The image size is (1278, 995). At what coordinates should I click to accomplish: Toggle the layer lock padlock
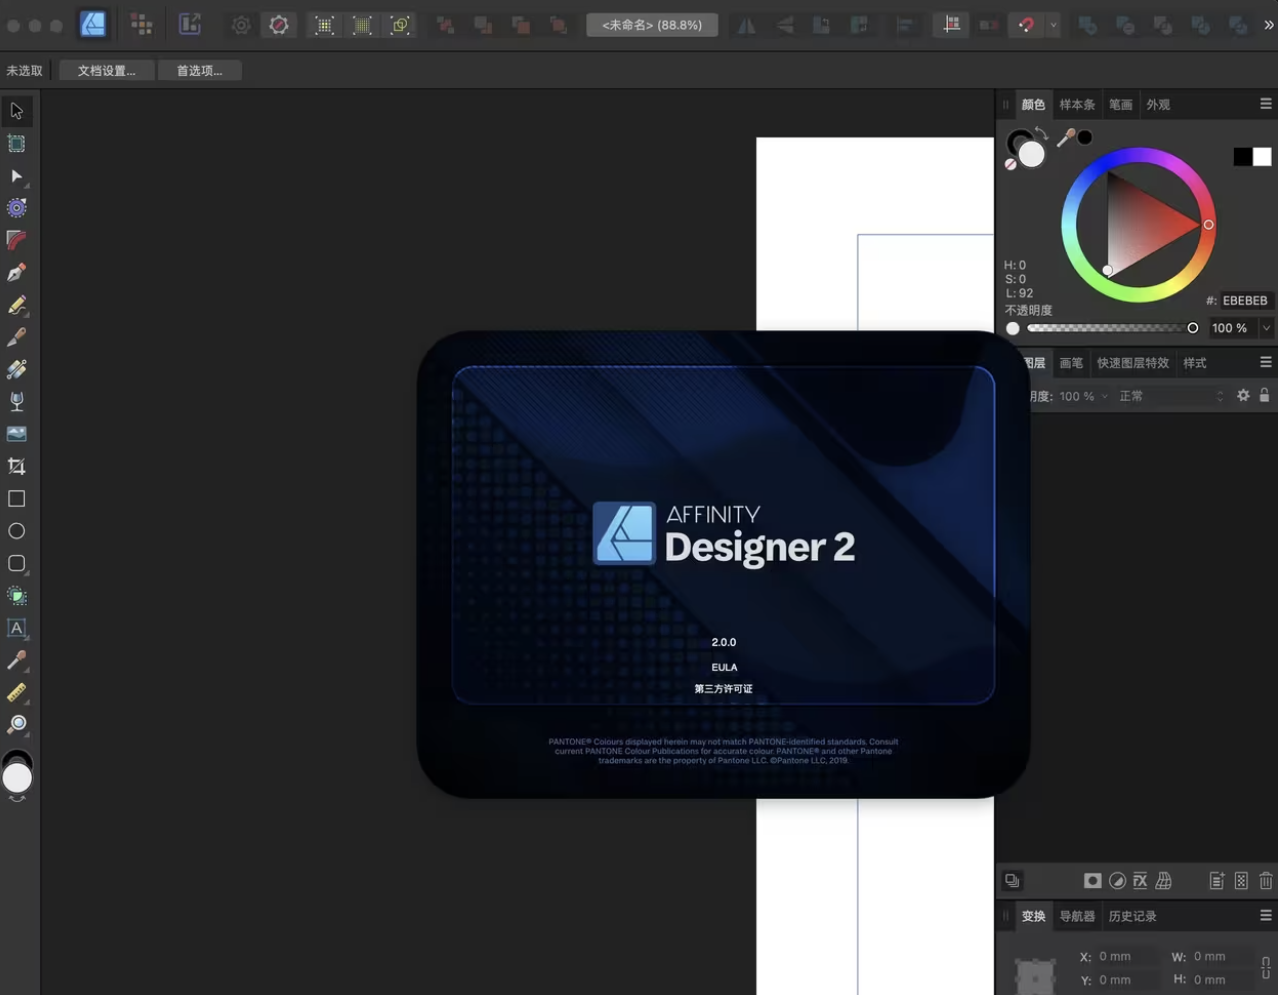coord(1264,396)
